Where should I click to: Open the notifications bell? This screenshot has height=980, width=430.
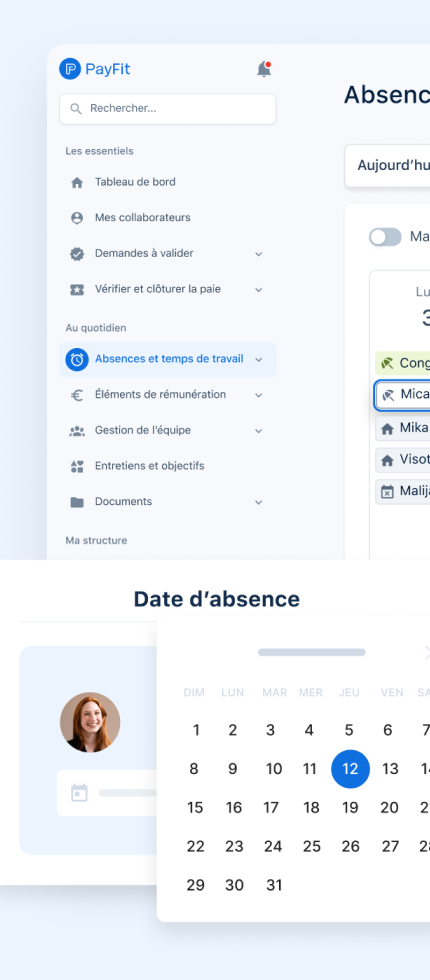264,69
